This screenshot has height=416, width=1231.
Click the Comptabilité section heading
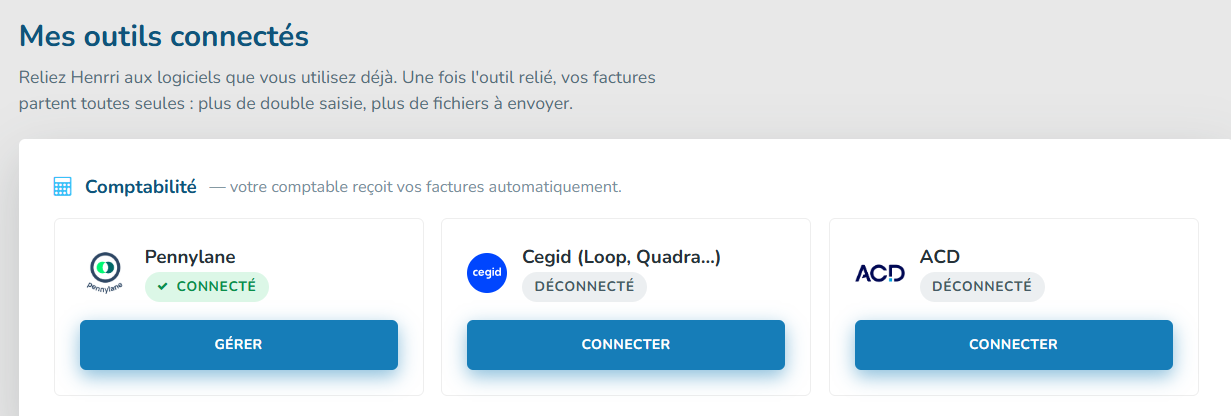point(141,187)
